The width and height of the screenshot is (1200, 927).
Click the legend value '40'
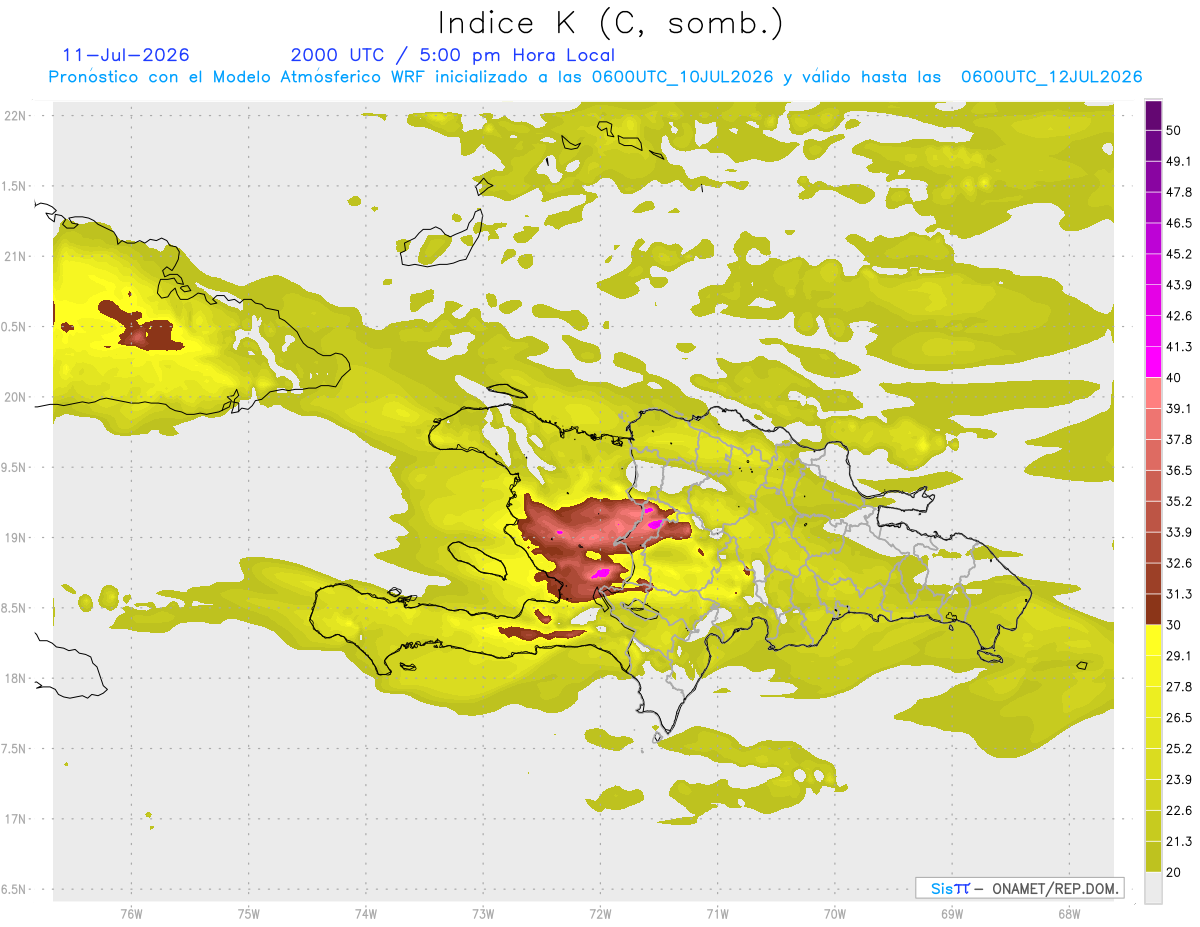point(1174,378)
